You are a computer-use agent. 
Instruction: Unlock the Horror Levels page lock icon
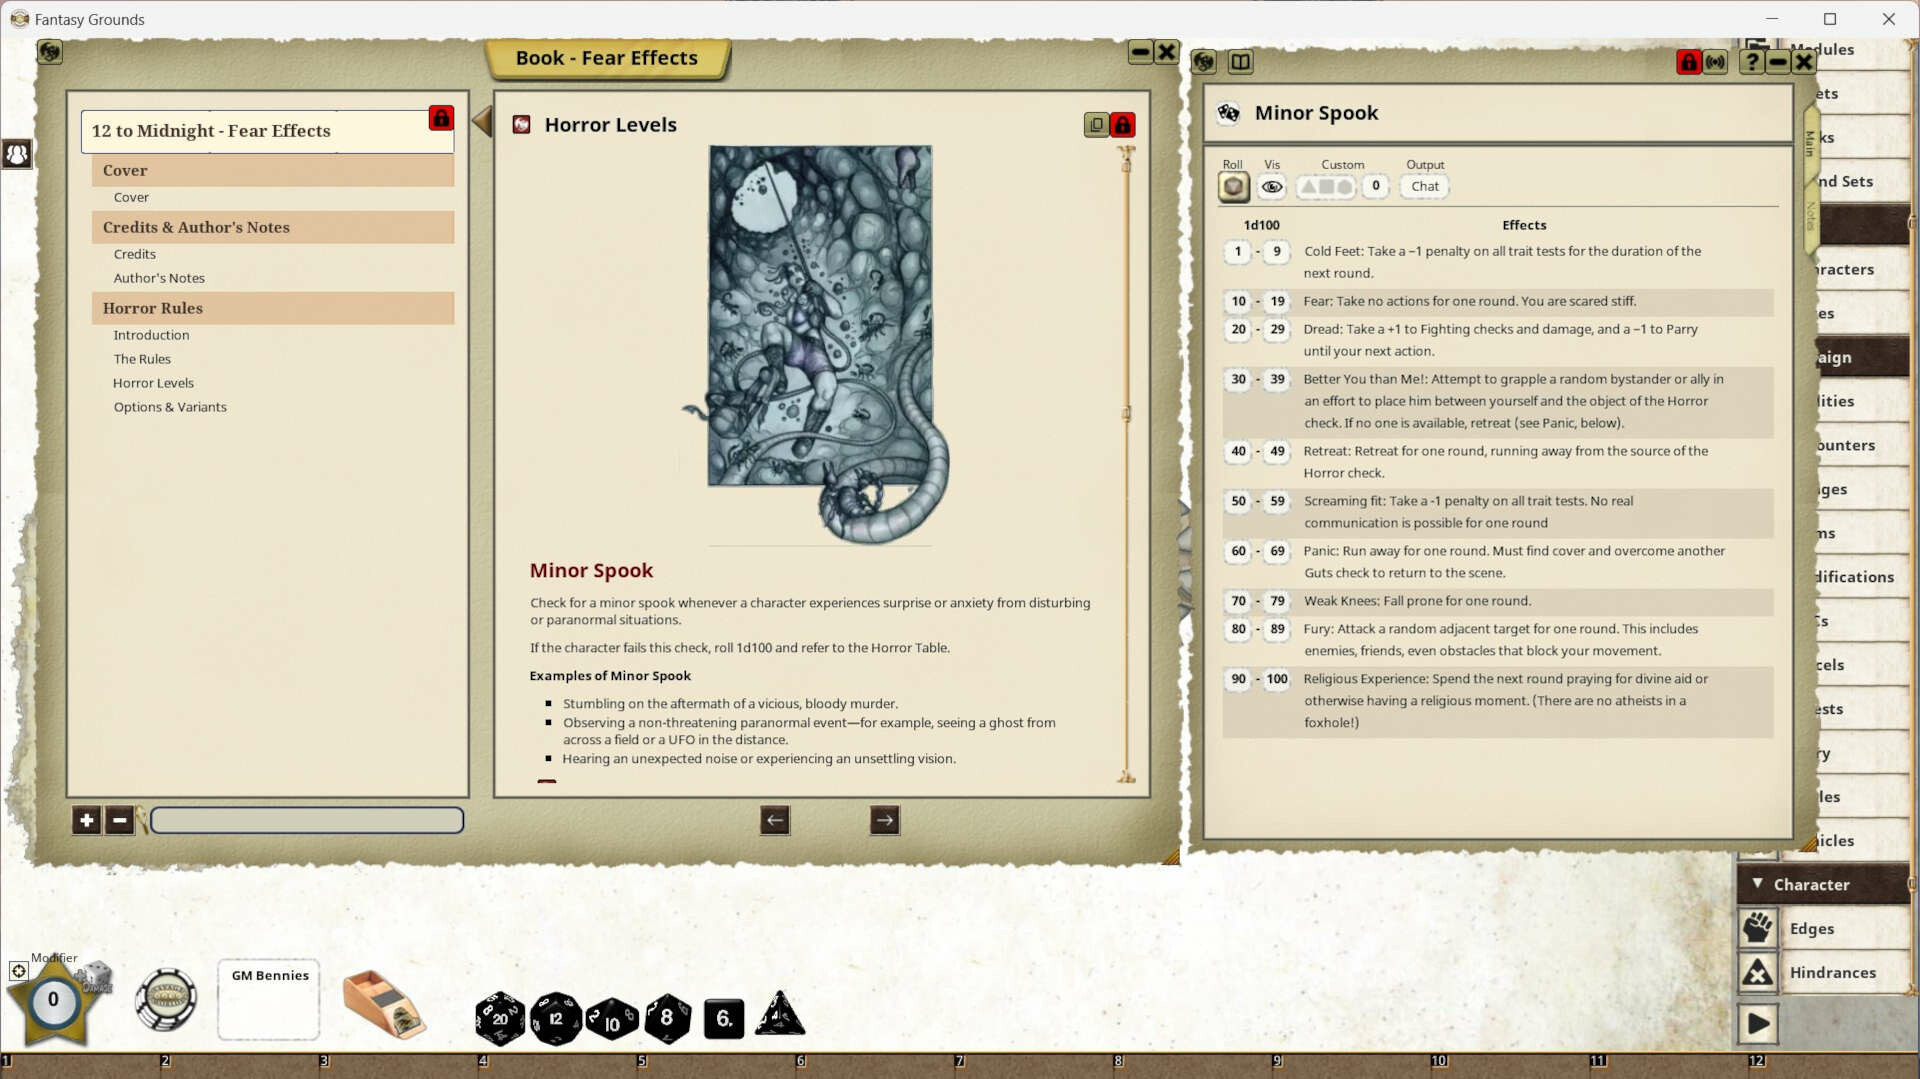1122,125
